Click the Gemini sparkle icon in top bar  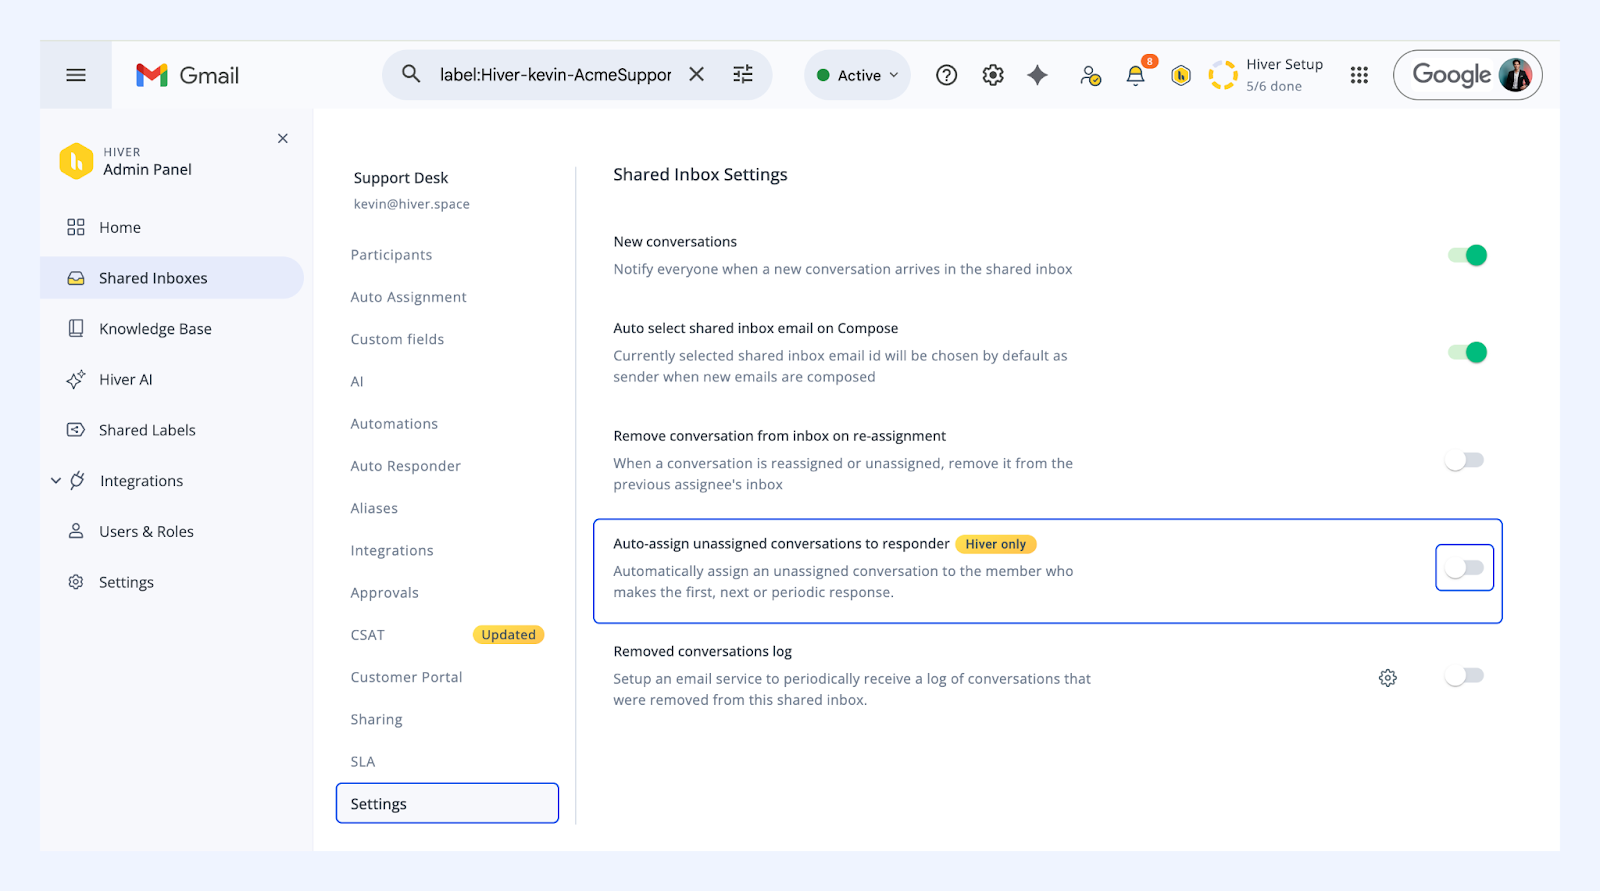click(1038, 75)
